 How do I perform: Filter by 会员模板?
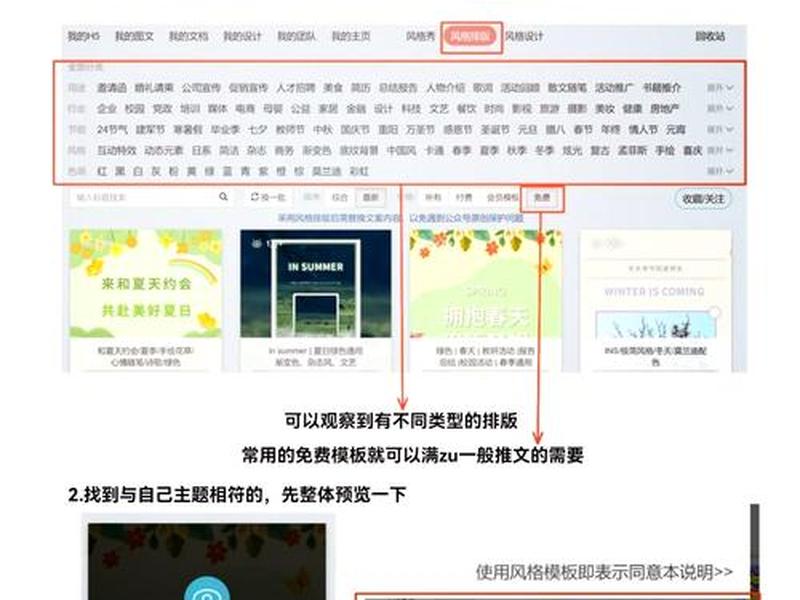pyautogui.click(x=503, y=197)
